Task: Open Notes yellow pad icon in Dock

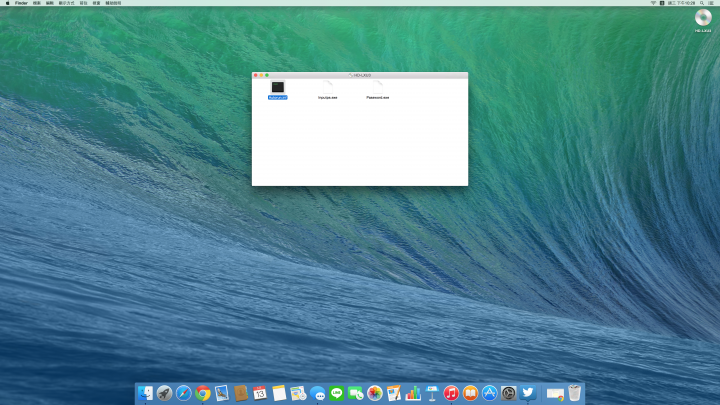Action: [x=279, y=393]
